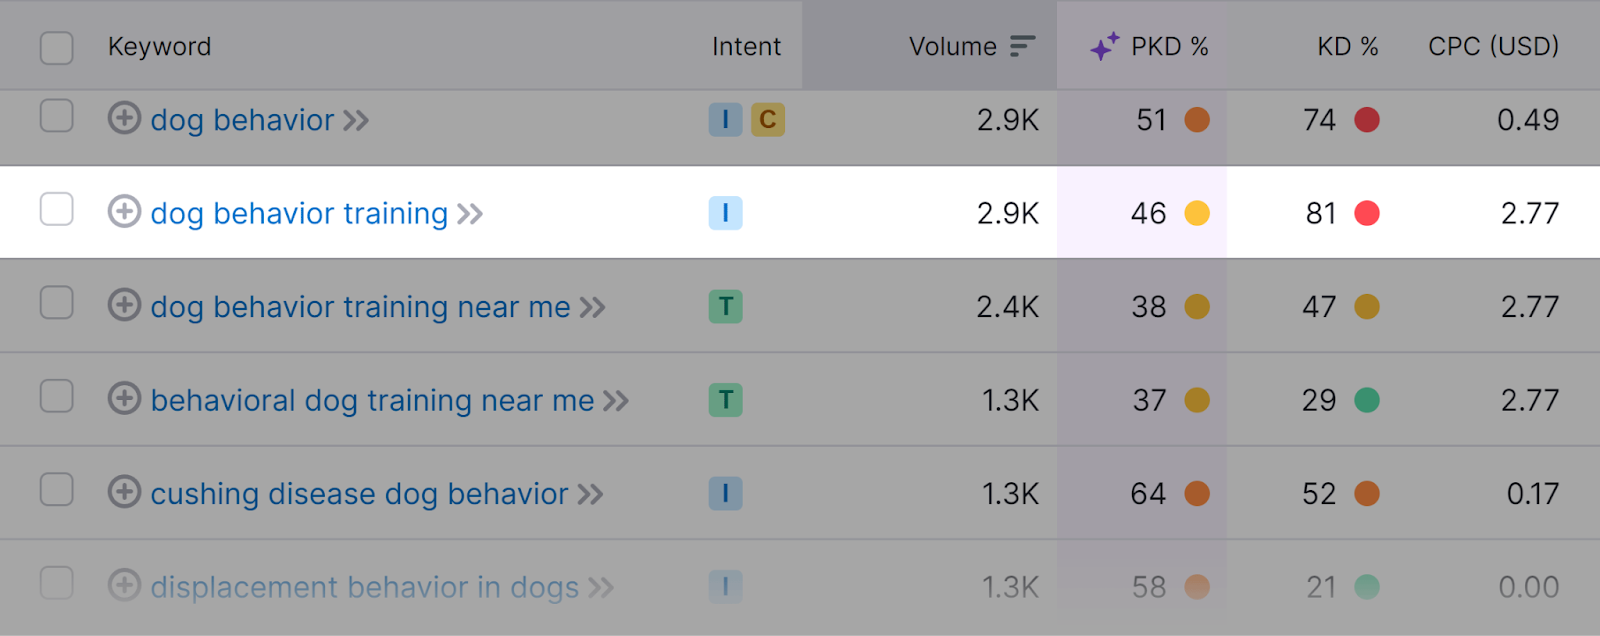Click the red KD difficulty dot for dog behavior training

point(1367,212)
